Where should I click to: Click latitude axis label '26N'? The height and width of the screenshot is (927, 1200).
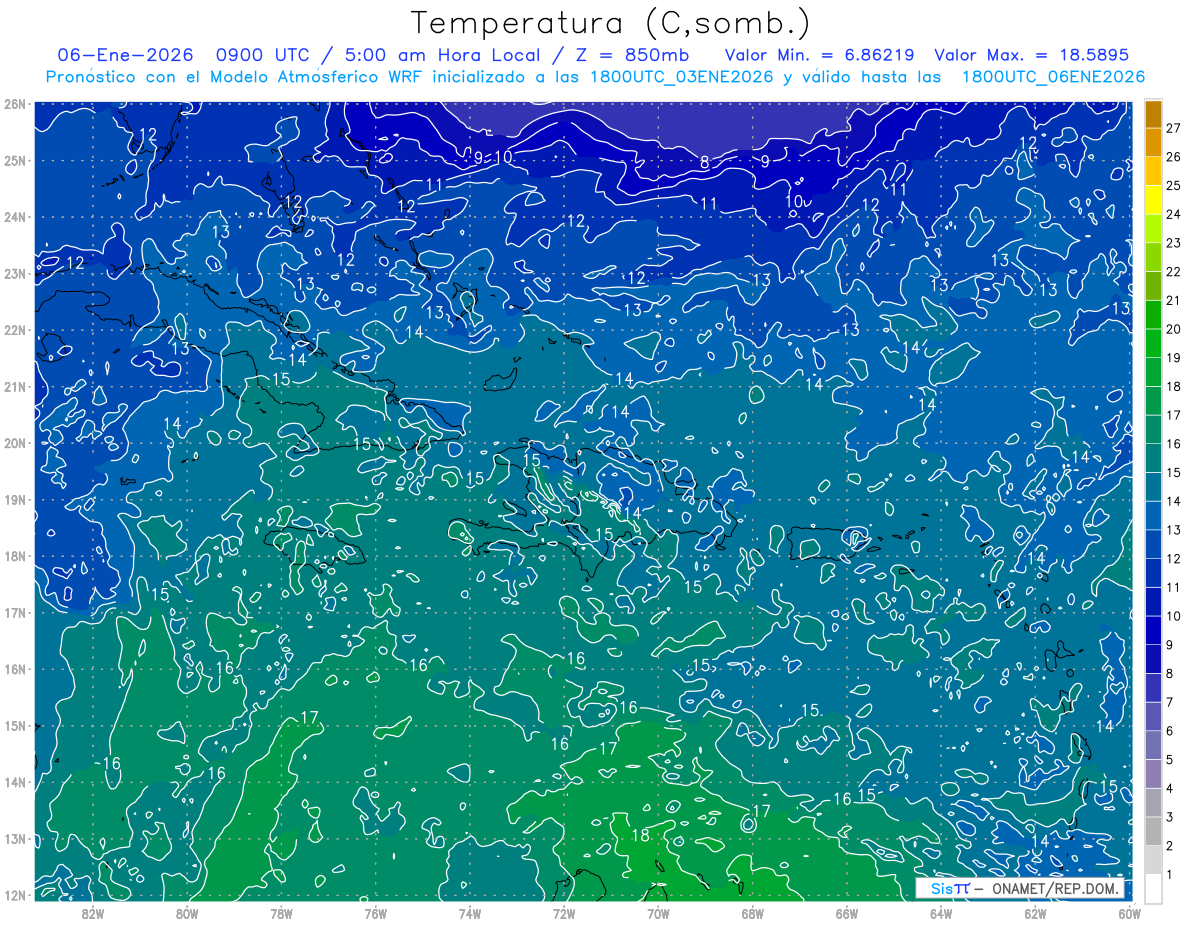[15, 104]
